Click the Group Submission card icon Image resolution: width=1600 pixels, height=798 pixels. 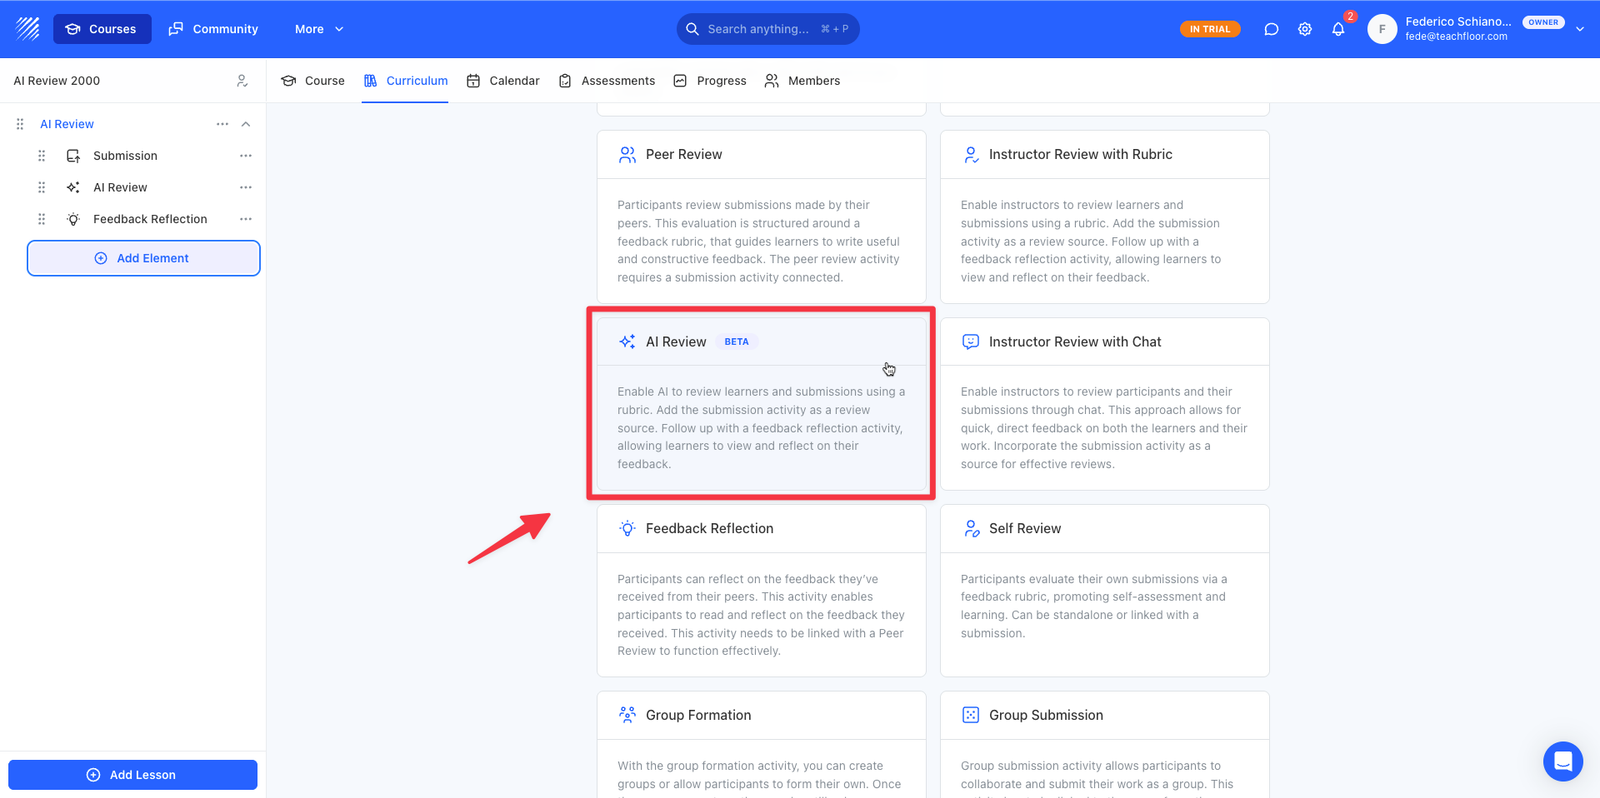click(971, 715)
